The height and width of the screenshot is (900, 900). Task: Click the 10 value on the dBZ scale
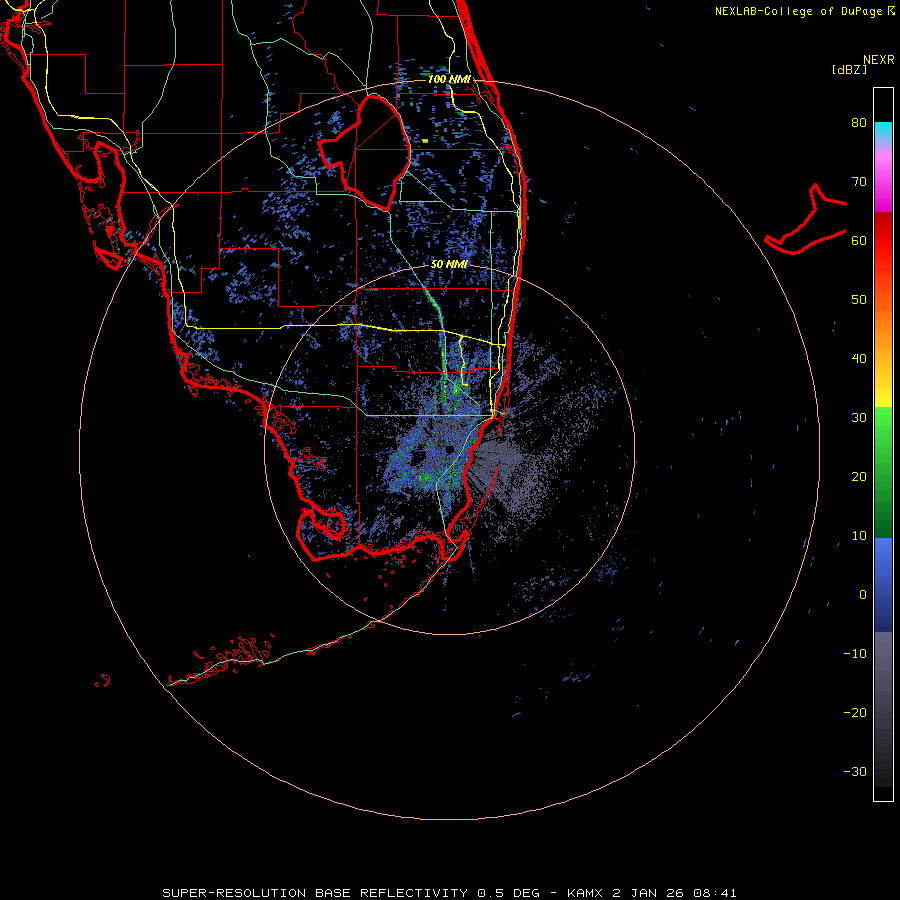(859, 536)
